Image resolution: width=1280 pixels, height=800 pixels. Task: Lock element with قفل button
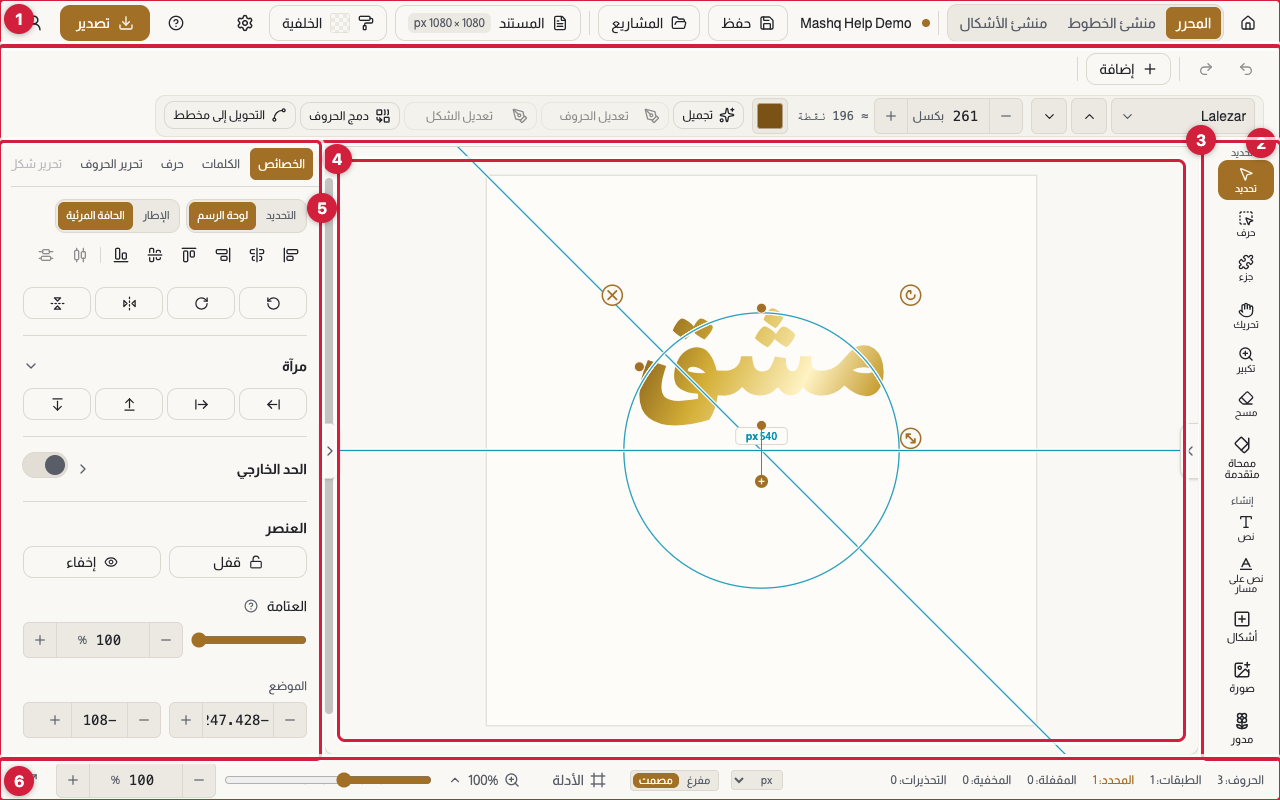tap(238, 562)
